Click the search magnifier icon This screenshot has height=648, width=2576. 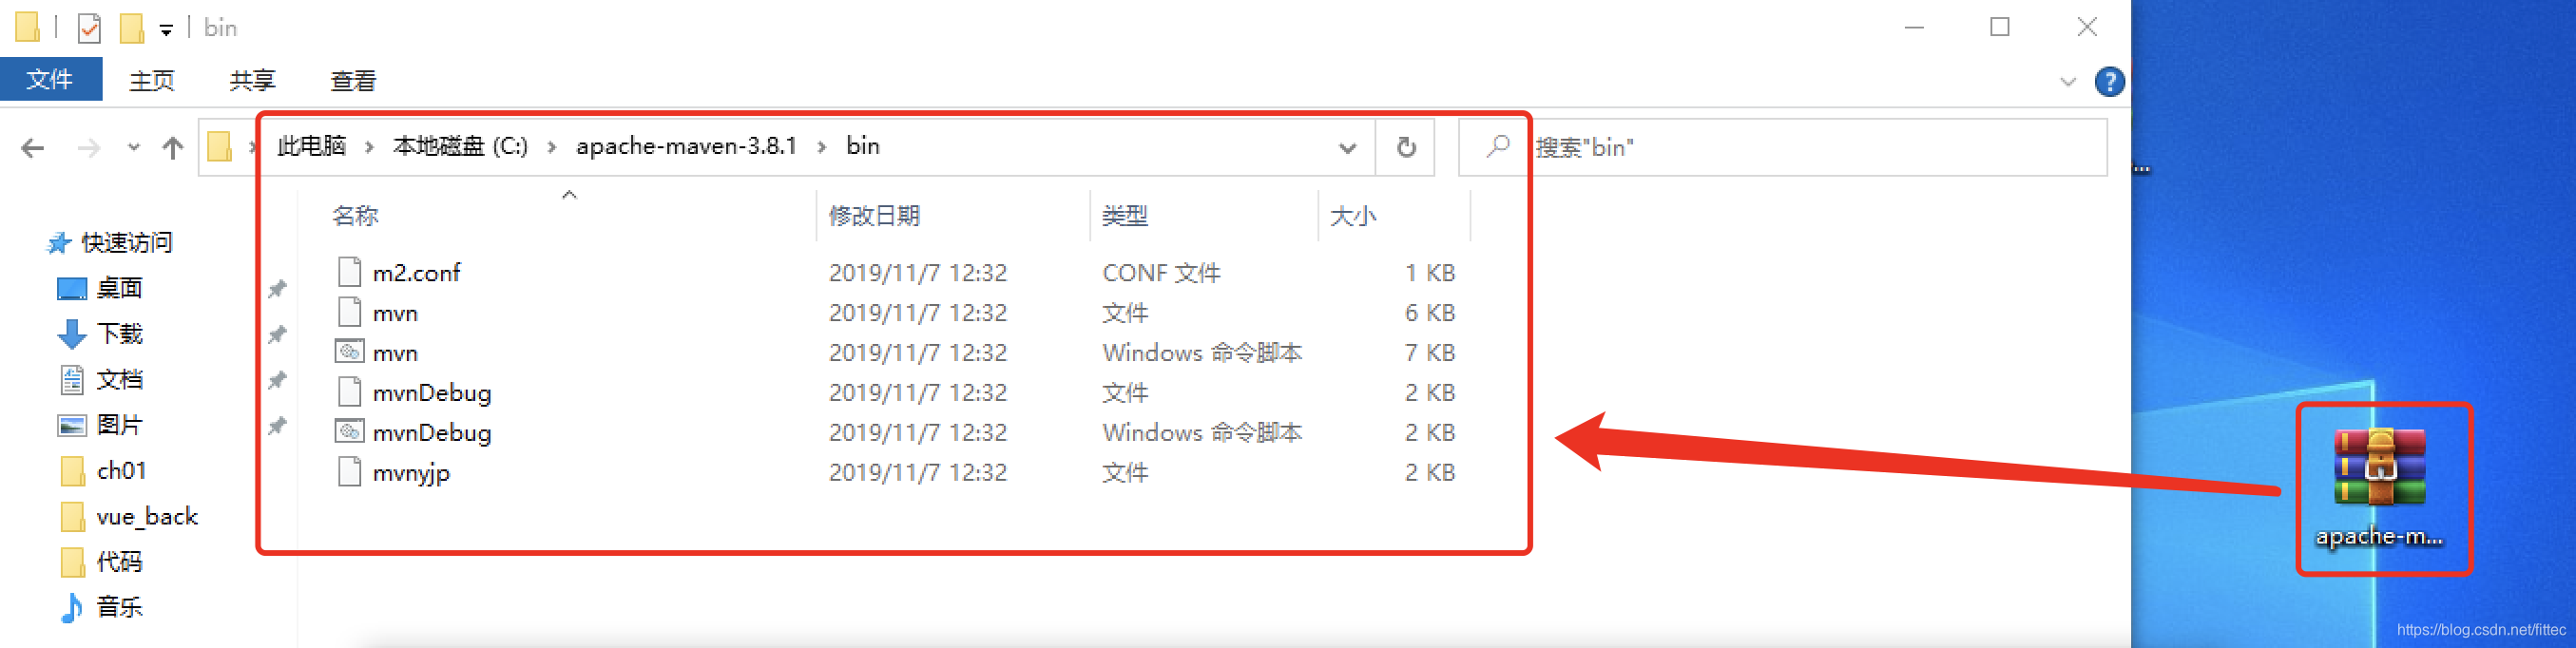1497,147
